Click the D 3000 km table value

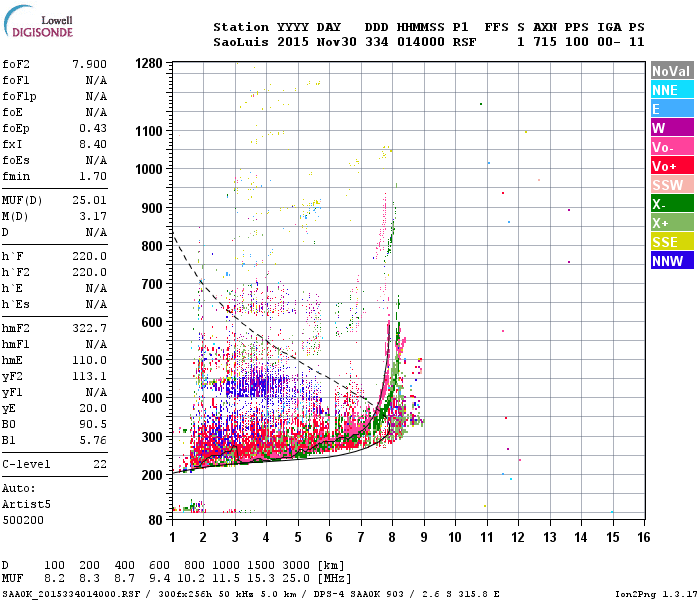pyautogui.click(x=296, y=565)
